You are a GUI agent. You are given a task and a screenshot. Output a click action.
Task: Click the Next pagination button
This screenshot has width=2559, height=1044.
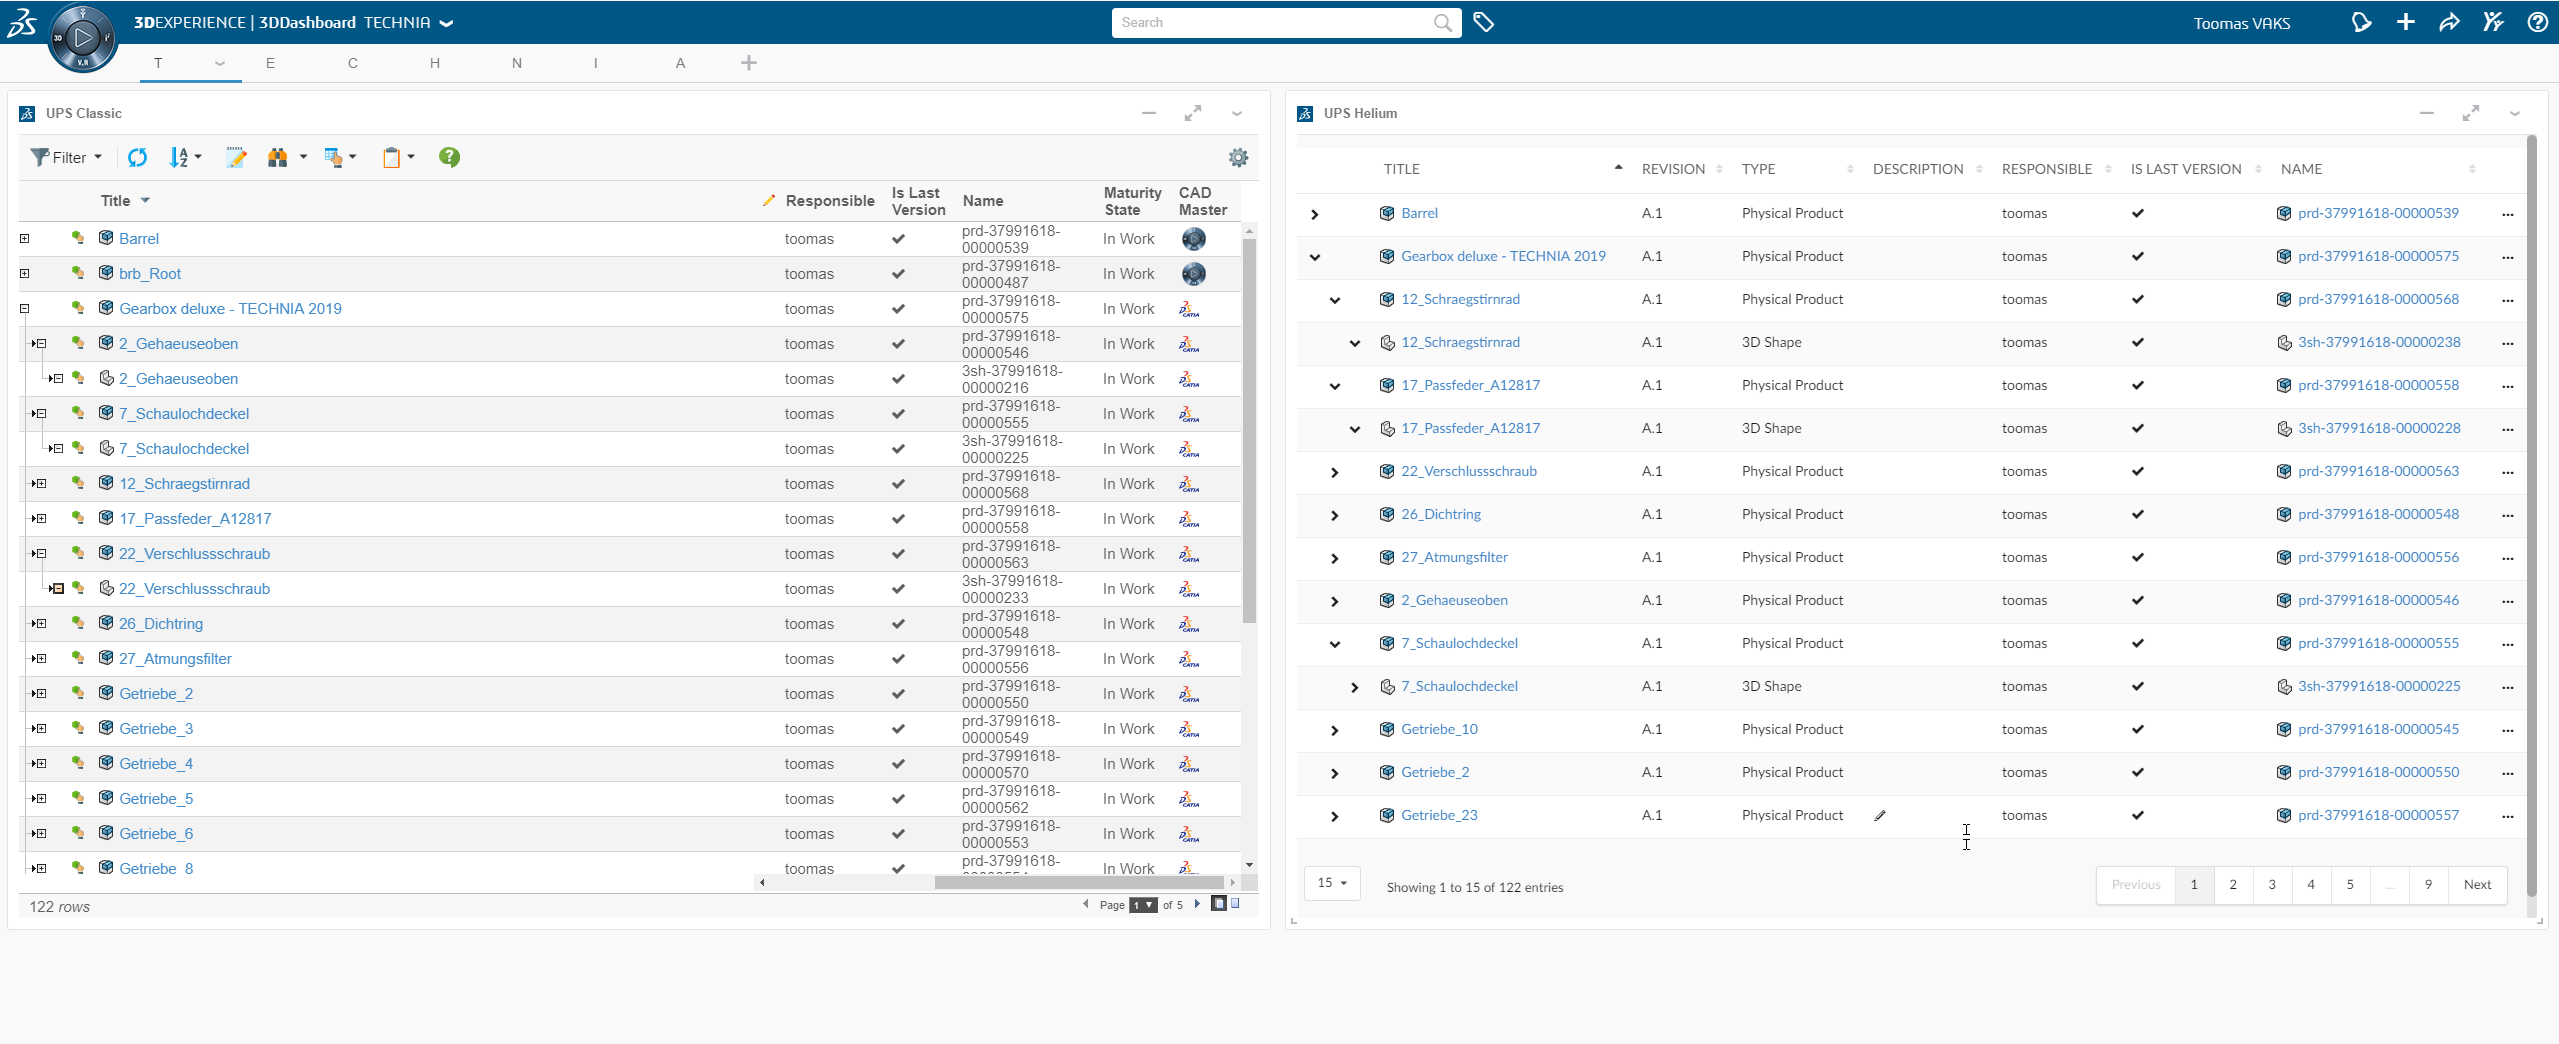[2477, 885]
